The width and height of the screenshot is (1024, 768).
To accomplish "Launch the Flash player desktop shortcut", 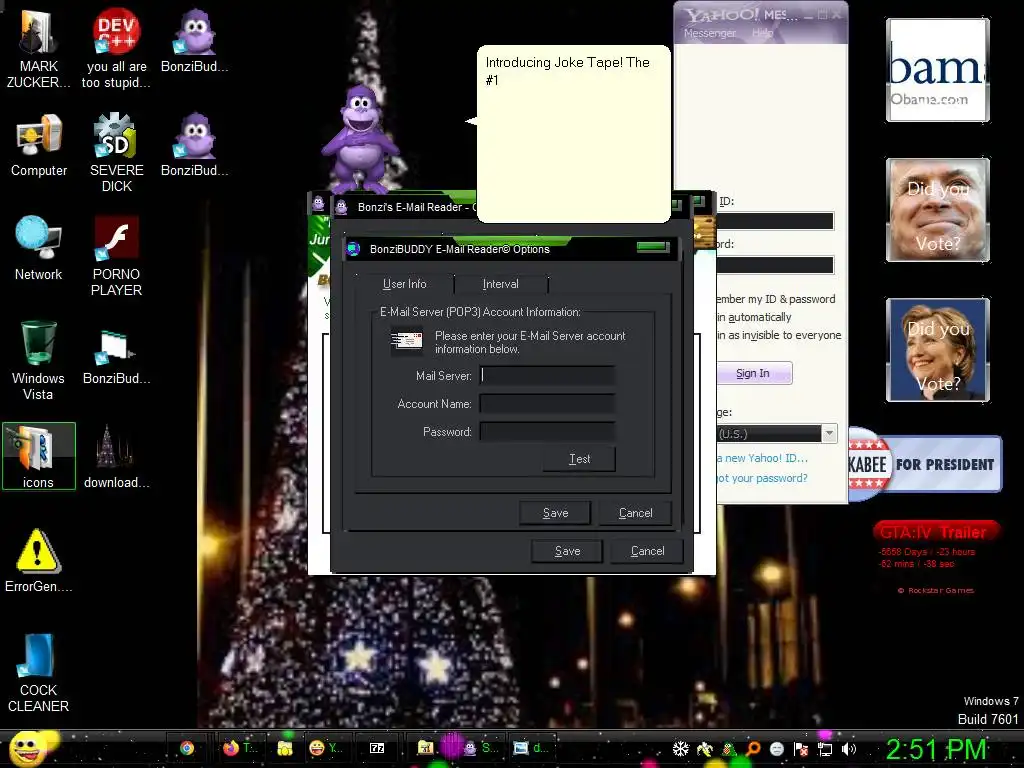I will tap(116, 256).
